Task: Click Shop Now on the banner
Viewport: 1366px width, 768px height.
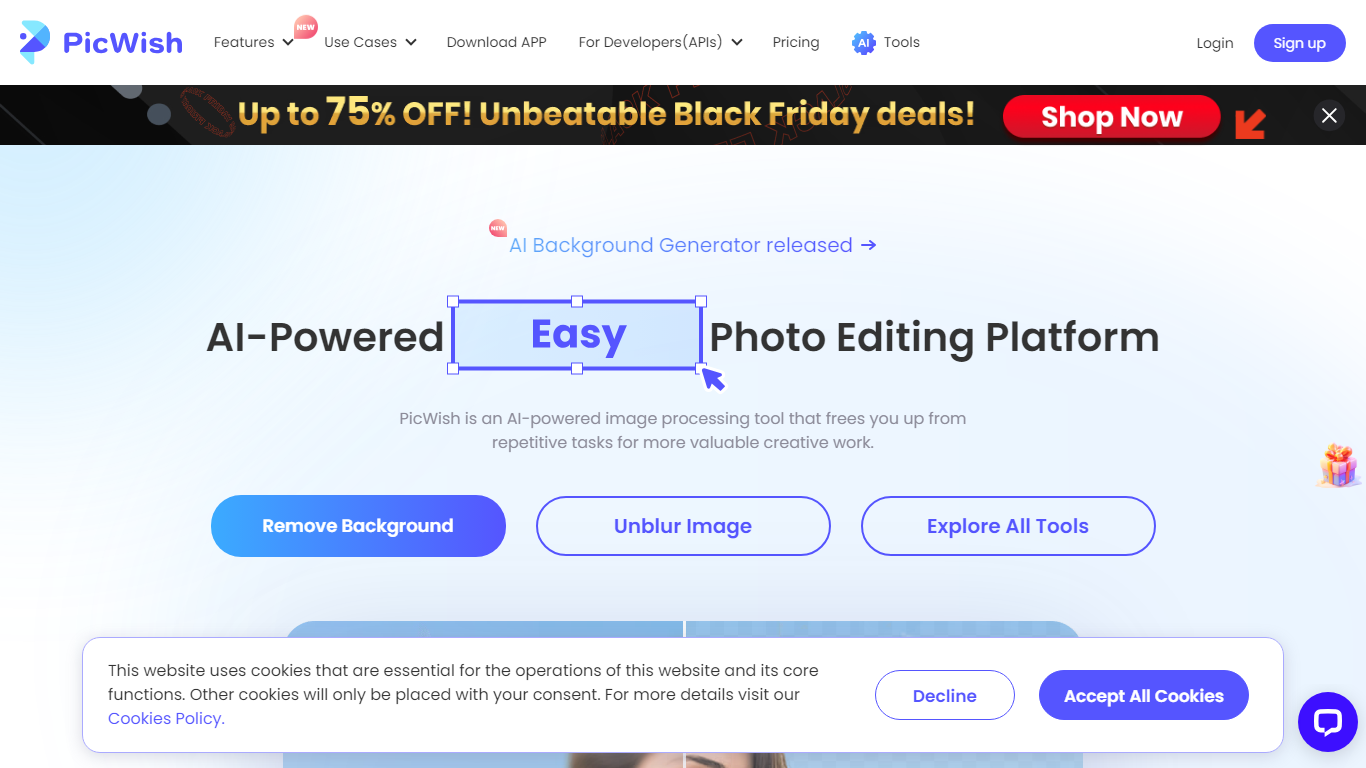Action: (x=1111, y=117)
